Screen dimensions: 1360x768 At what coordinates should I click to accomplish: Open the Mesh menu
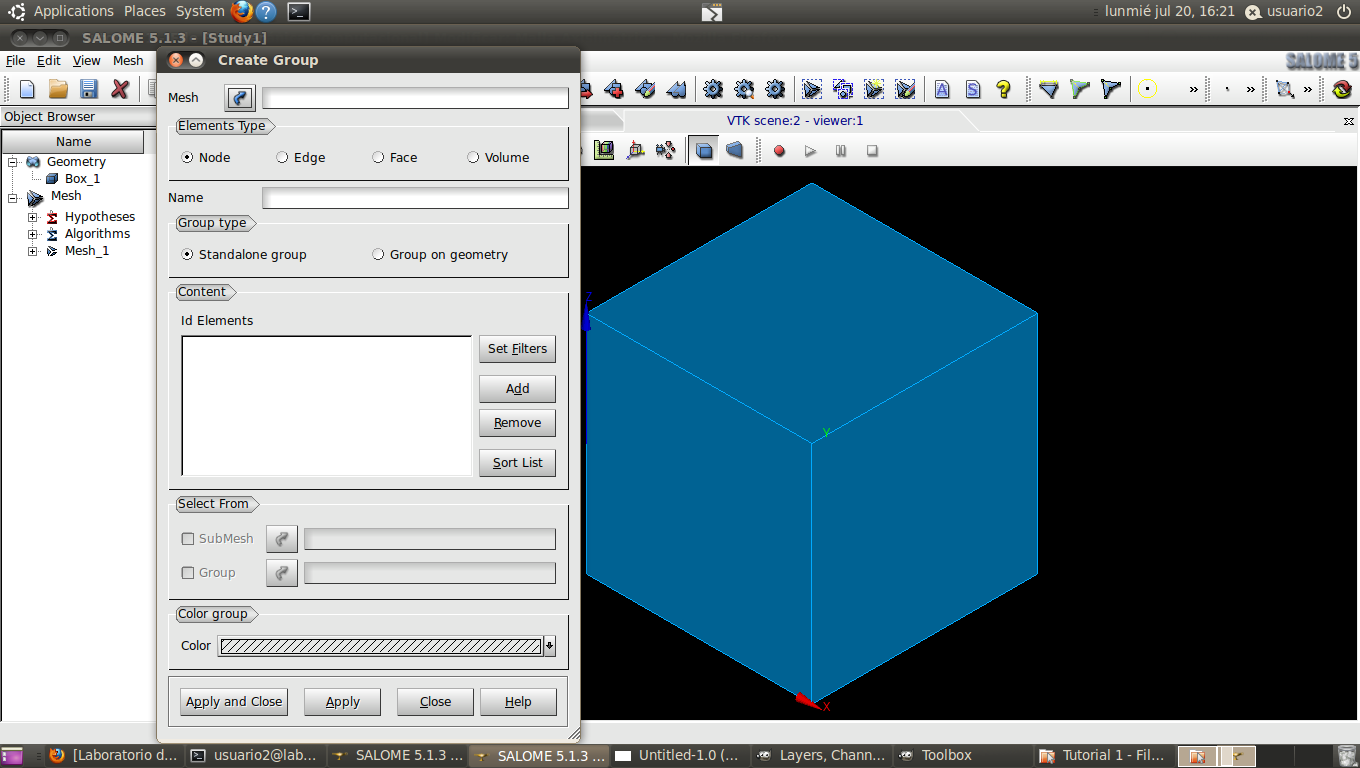click(x=128, y=60)
